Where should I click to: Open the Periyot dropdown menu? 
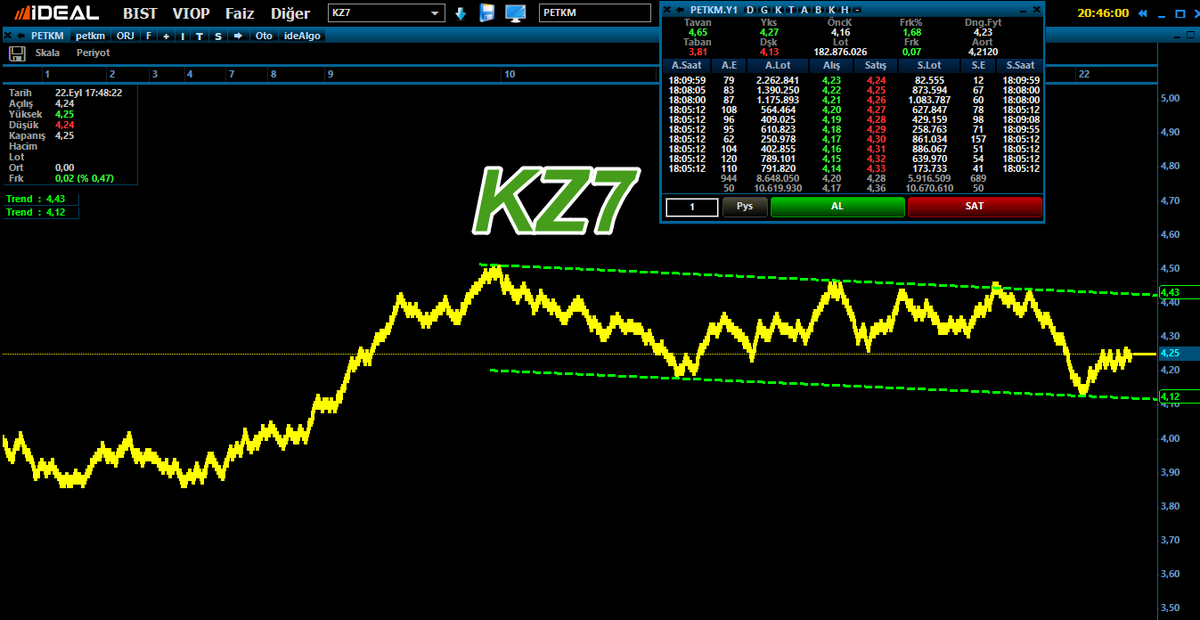pyautogui.click(x=93, y=52)
